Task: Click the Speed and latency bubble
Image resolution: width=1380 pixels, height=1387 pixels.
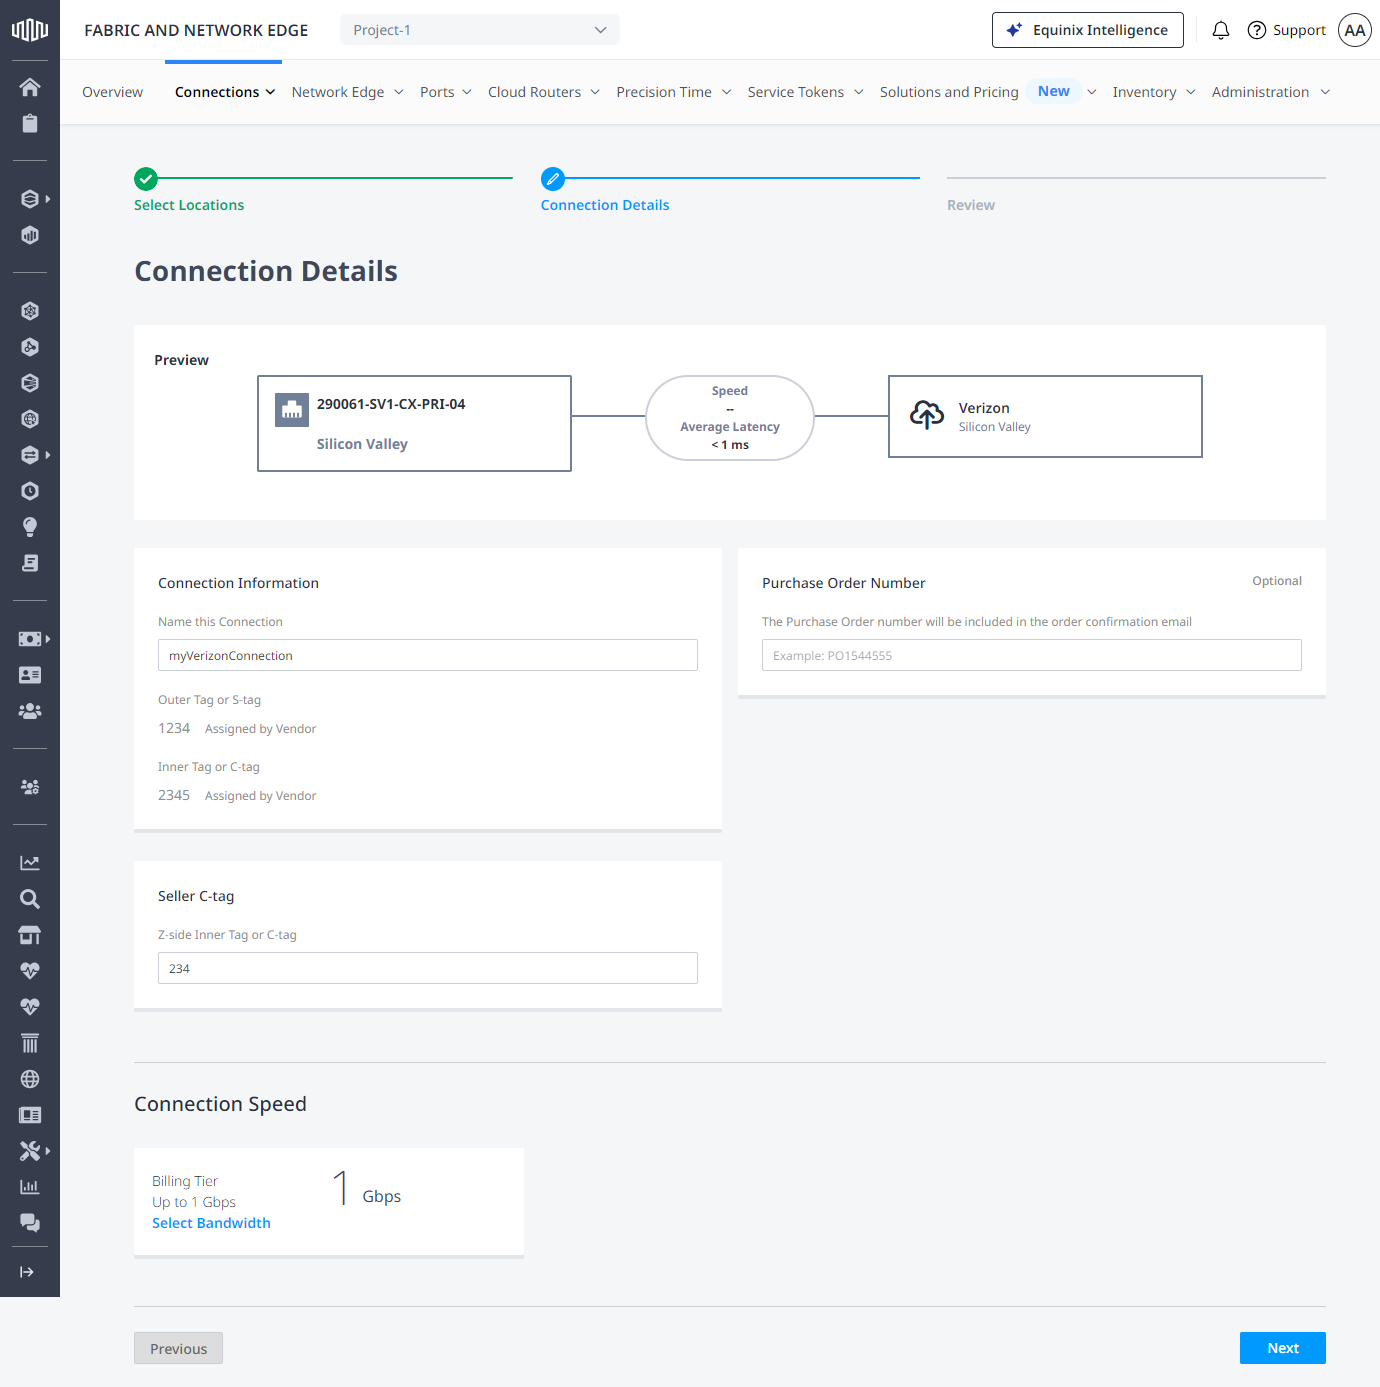Action: click(x=730, y=418)
